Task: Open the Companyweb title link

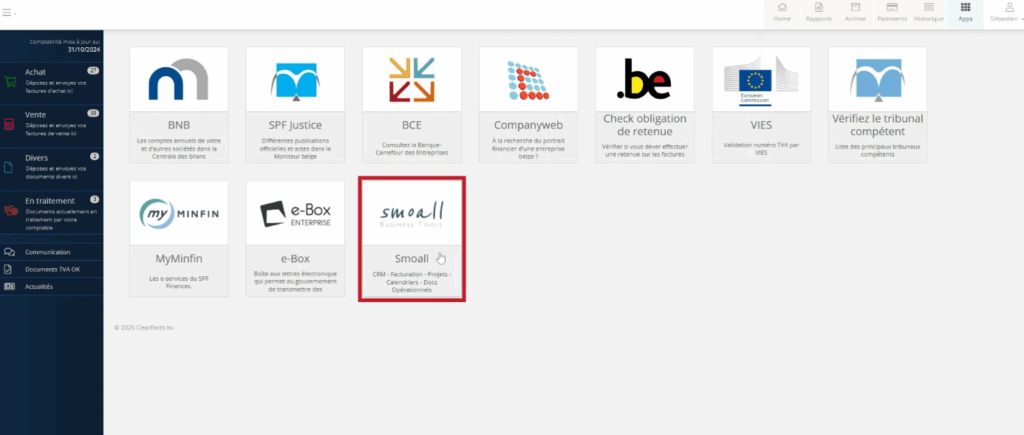Action: pos(528,125)
